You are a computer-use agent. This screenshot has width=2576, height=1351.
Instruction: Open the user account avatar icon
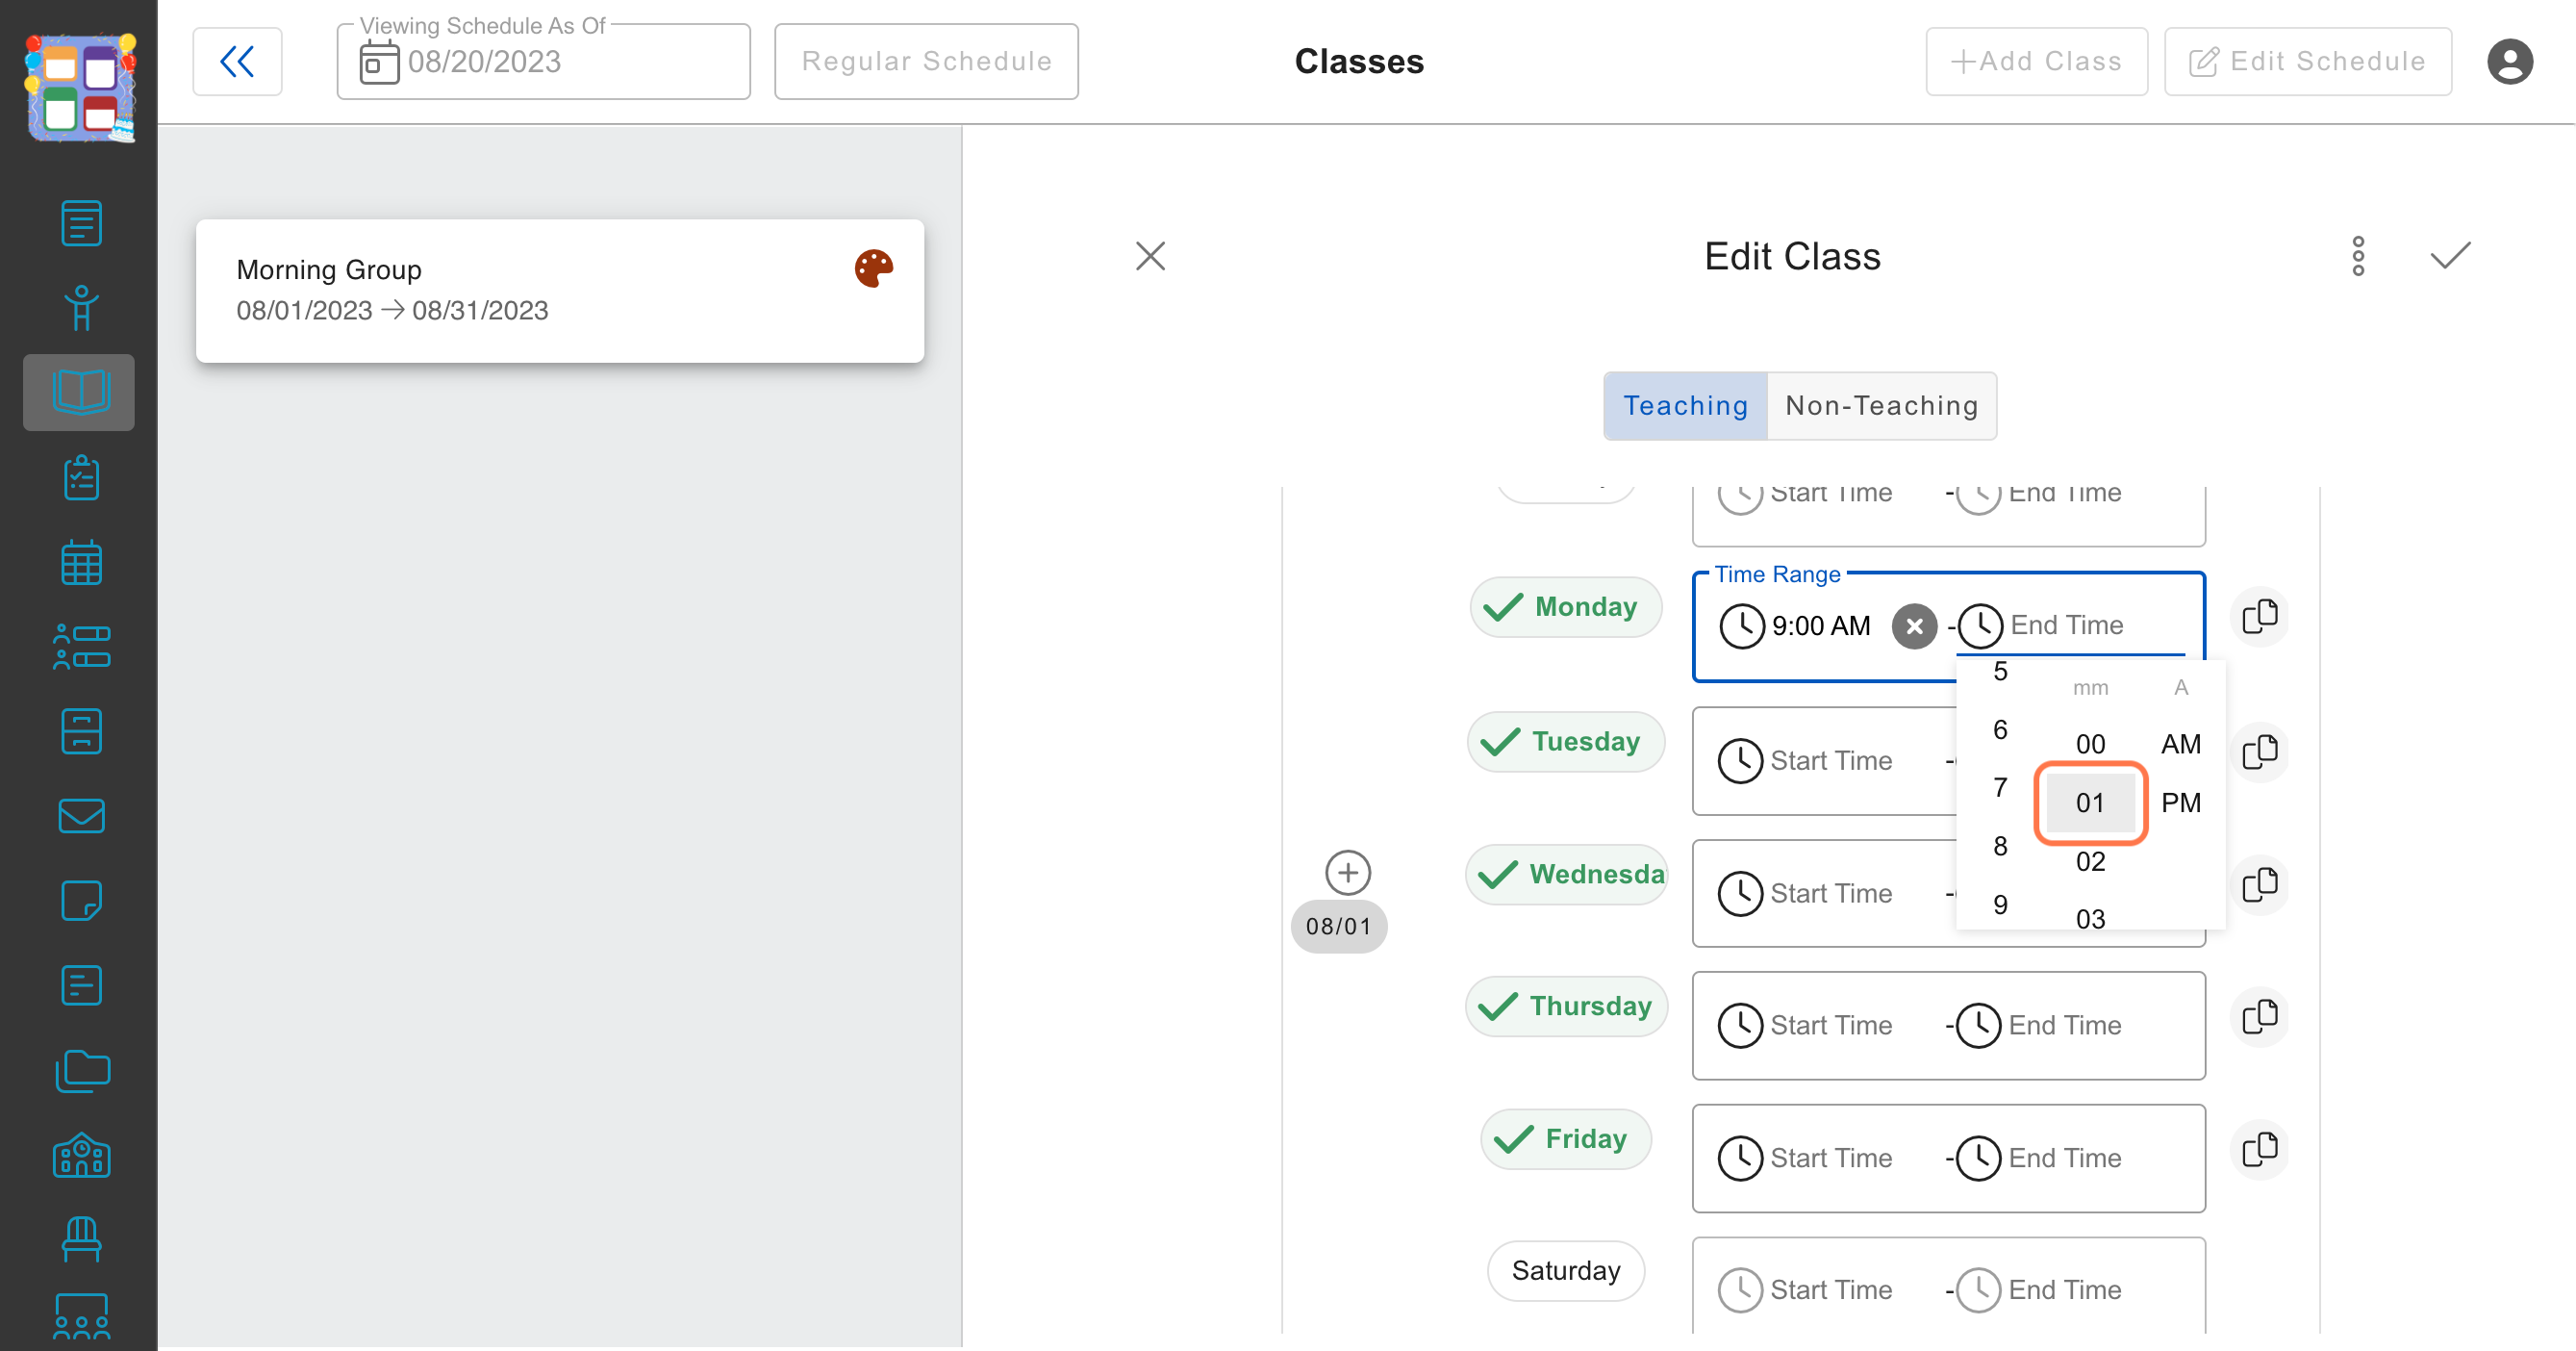tap(2509, 61)
